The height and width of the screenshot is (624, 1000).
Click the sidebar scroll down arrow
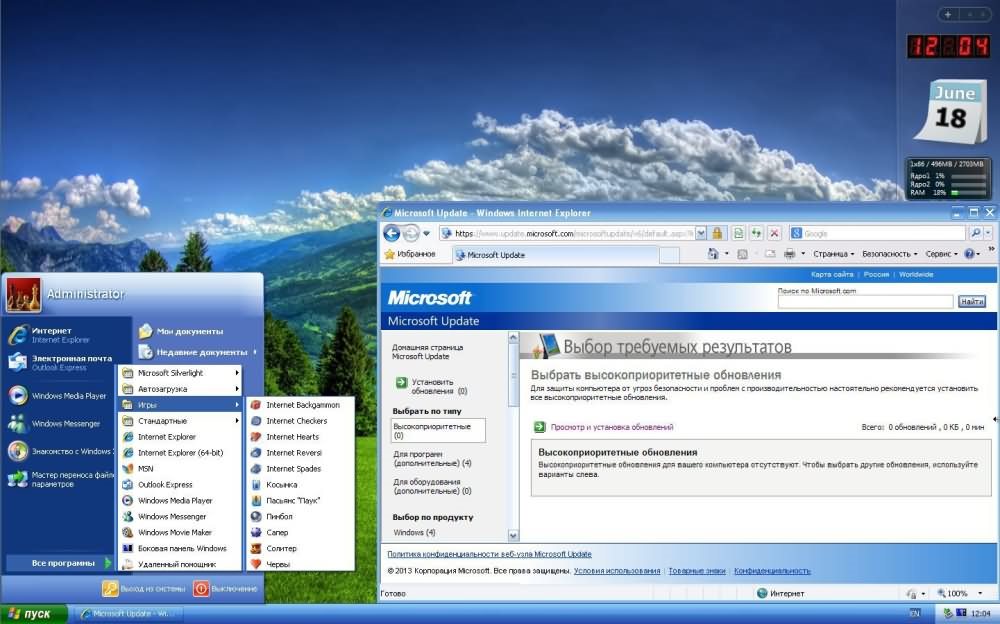[x=513, y=536]
